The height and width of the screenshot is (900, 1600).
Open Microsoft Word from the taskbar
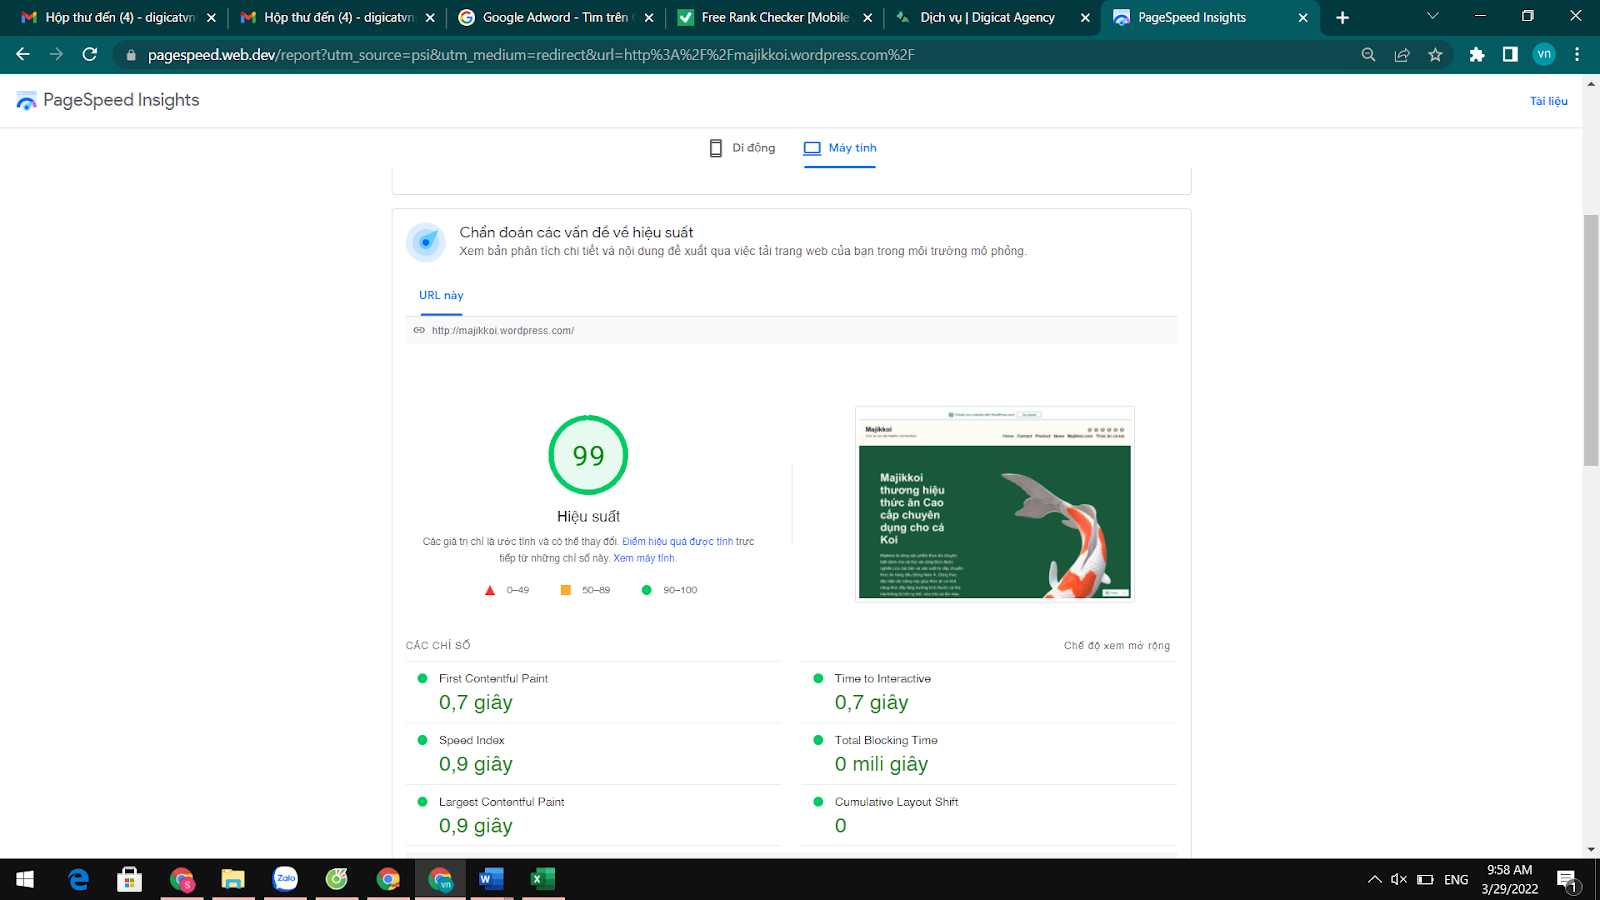[491, 879]
